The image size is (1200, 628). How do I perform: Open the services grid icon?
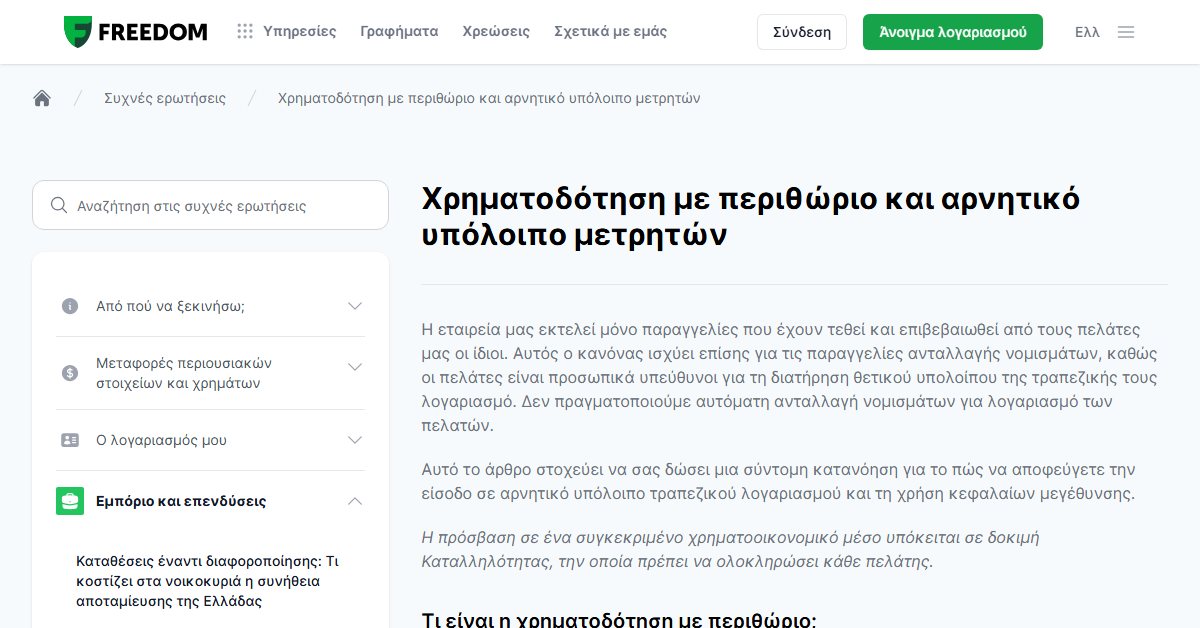245,32
